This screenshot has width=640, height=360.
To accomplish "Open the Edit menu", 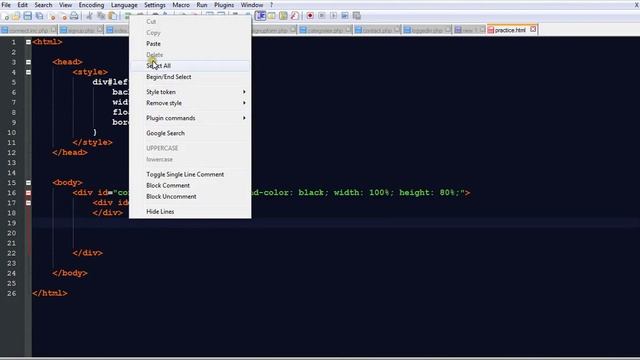I will coord(22,5).
